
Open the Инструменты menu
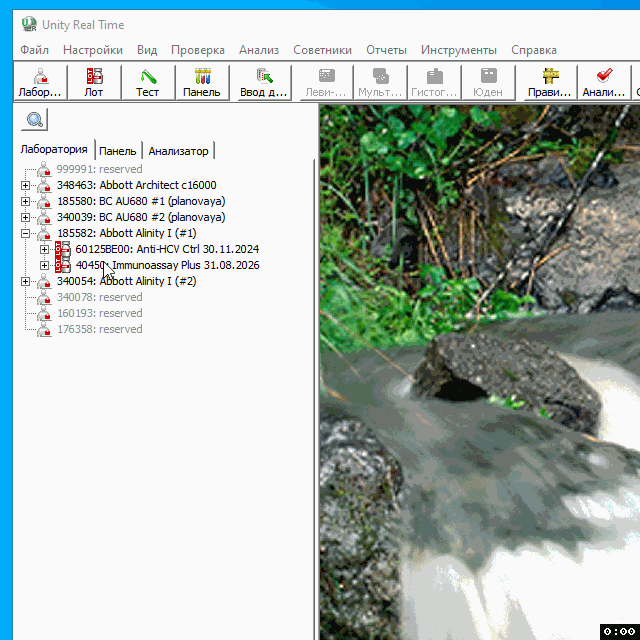tap(458, 50)
